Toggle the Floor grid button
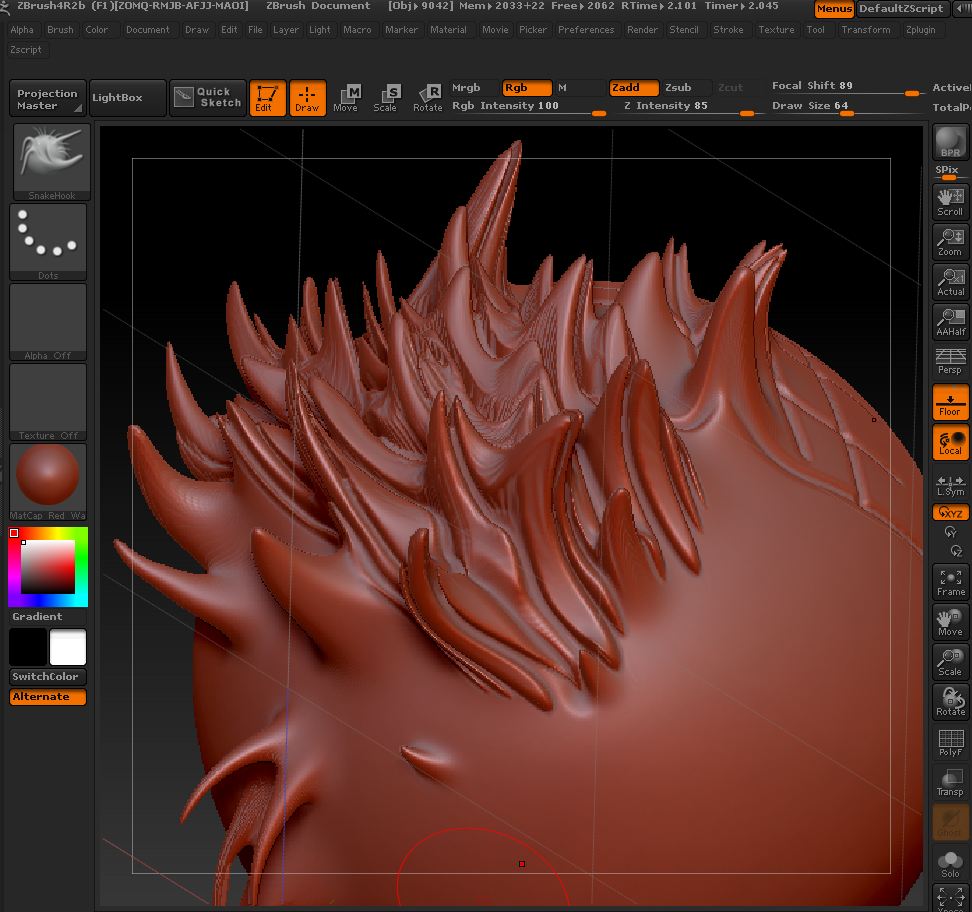 click(950, 402)
